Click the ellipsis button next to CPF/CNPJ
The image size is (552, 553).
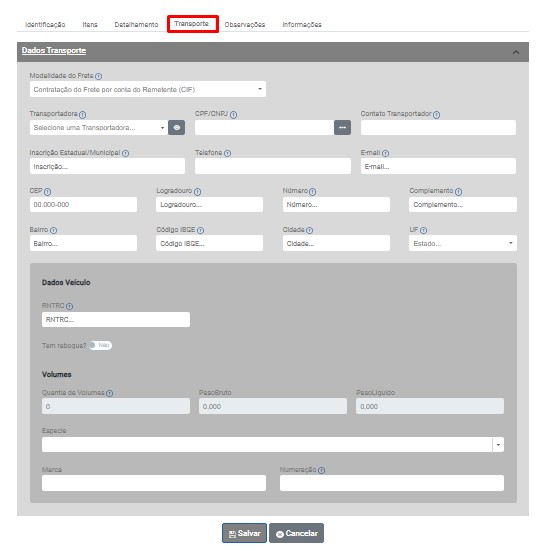(342, 128)
